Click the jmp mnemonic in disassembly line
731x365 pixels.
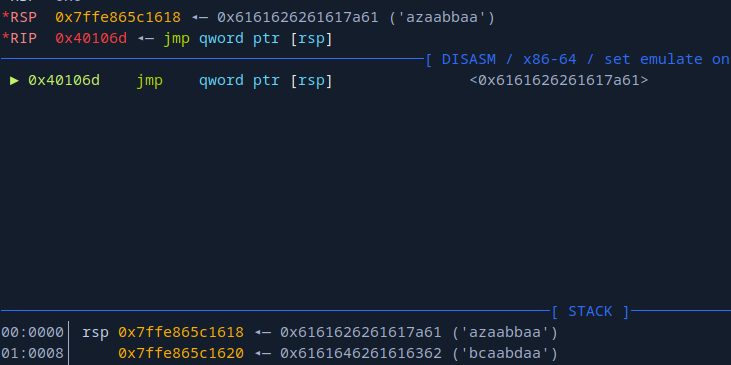tap(150, 81)
